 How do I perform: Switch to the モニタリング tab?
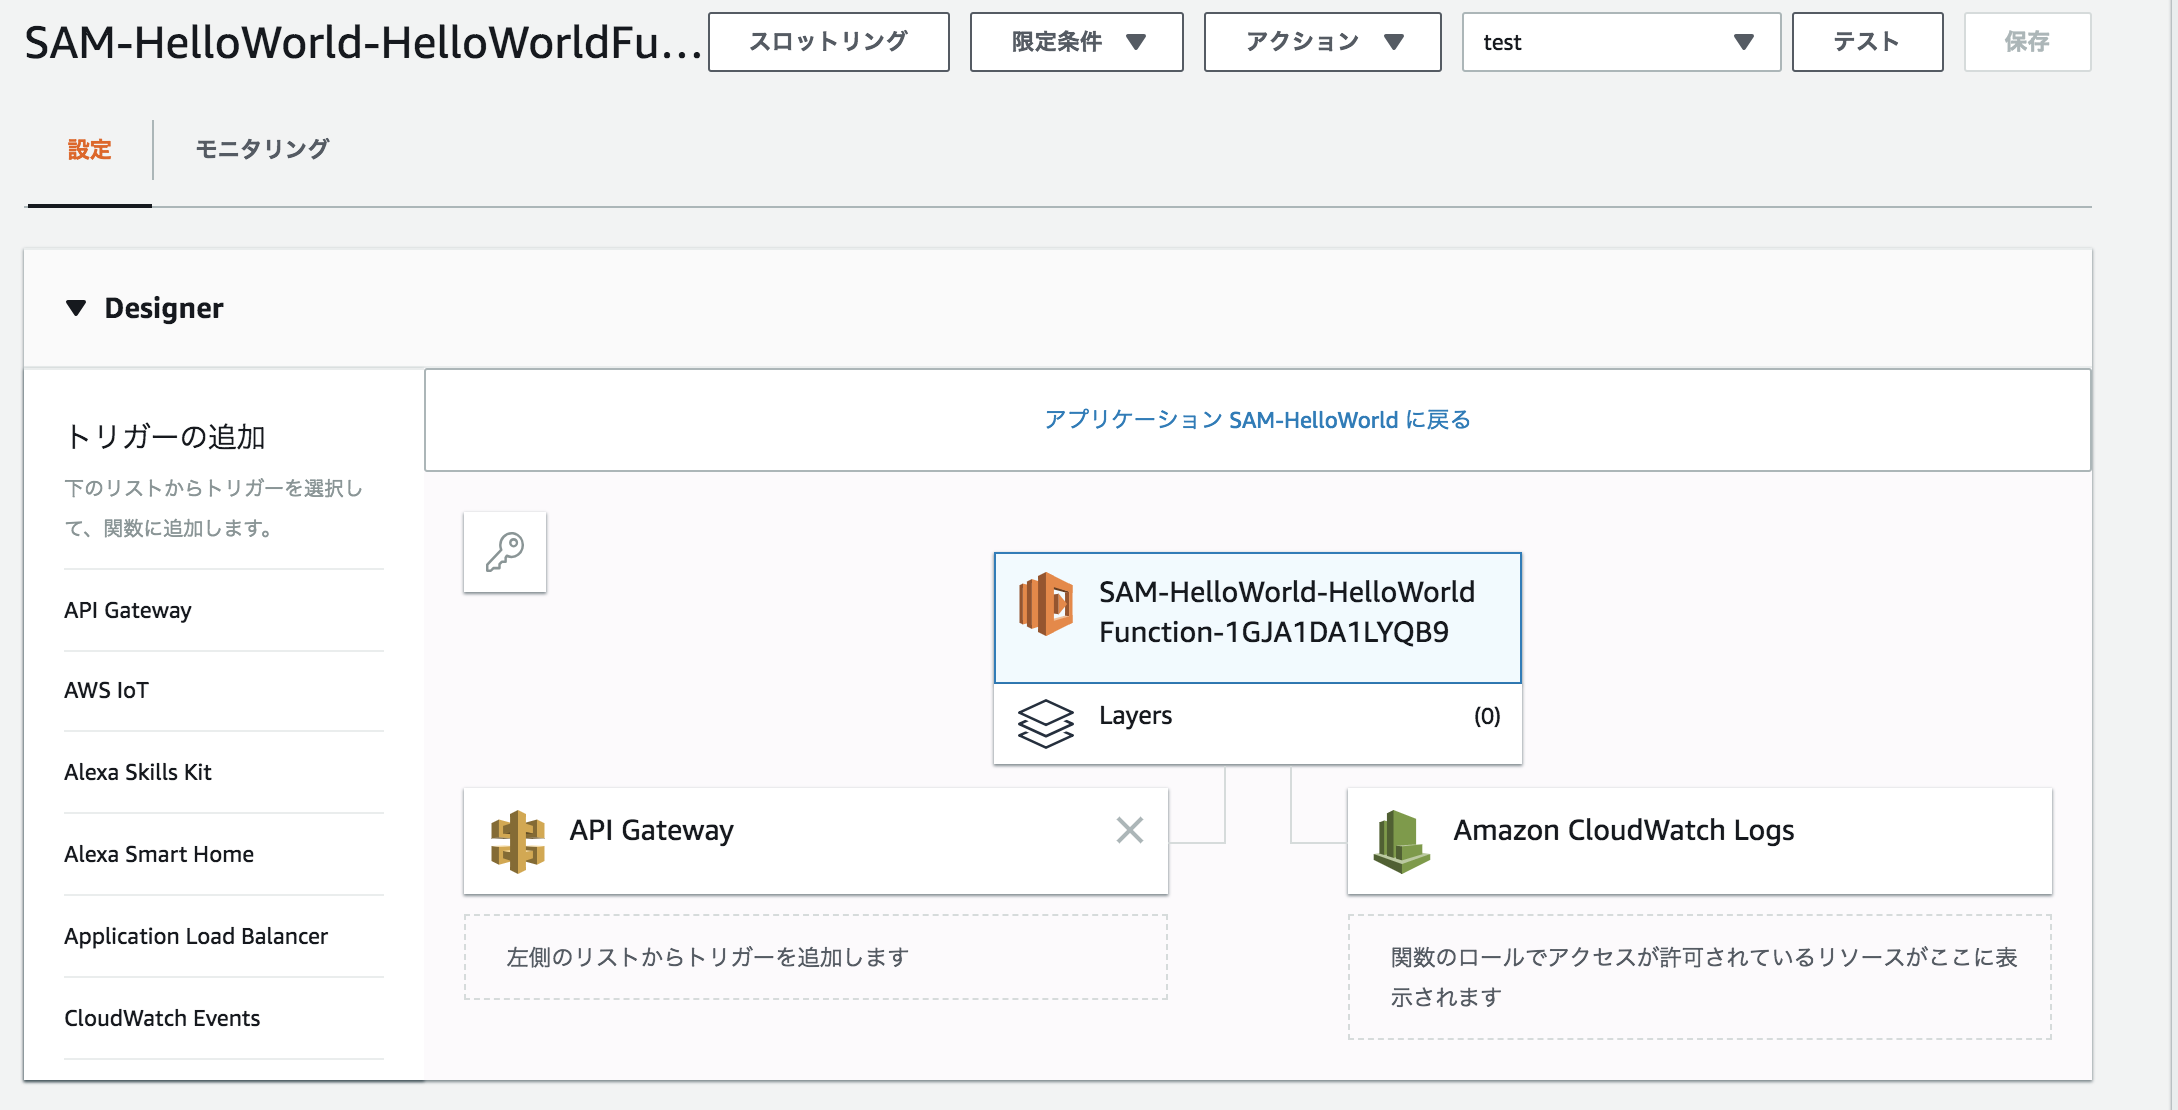pyautogui.click(x=262, y=149)
